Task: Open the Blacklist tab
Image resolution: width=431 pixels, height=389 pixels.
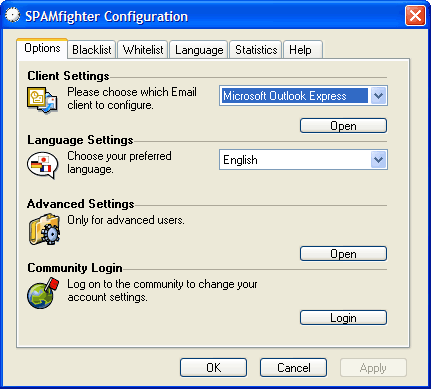Action: click(x=92, y=50)
